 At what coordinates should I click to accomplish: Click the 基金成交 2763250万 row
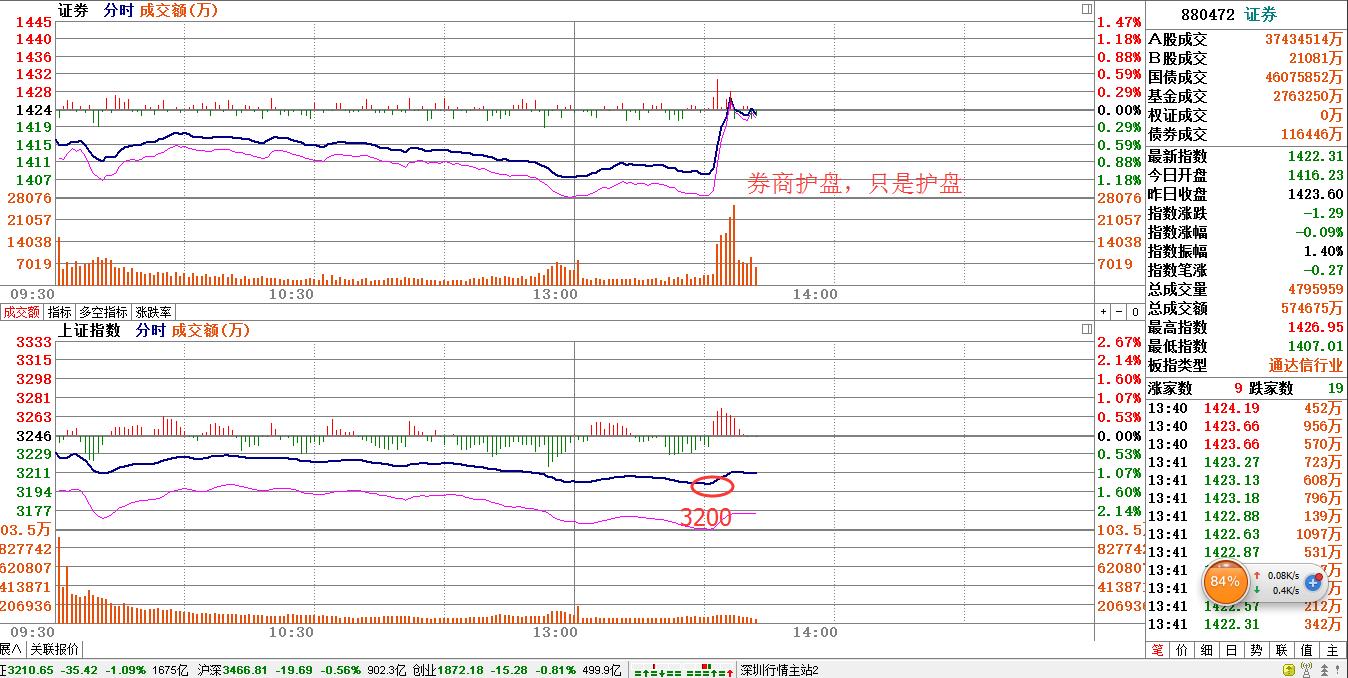(1245, 96)
